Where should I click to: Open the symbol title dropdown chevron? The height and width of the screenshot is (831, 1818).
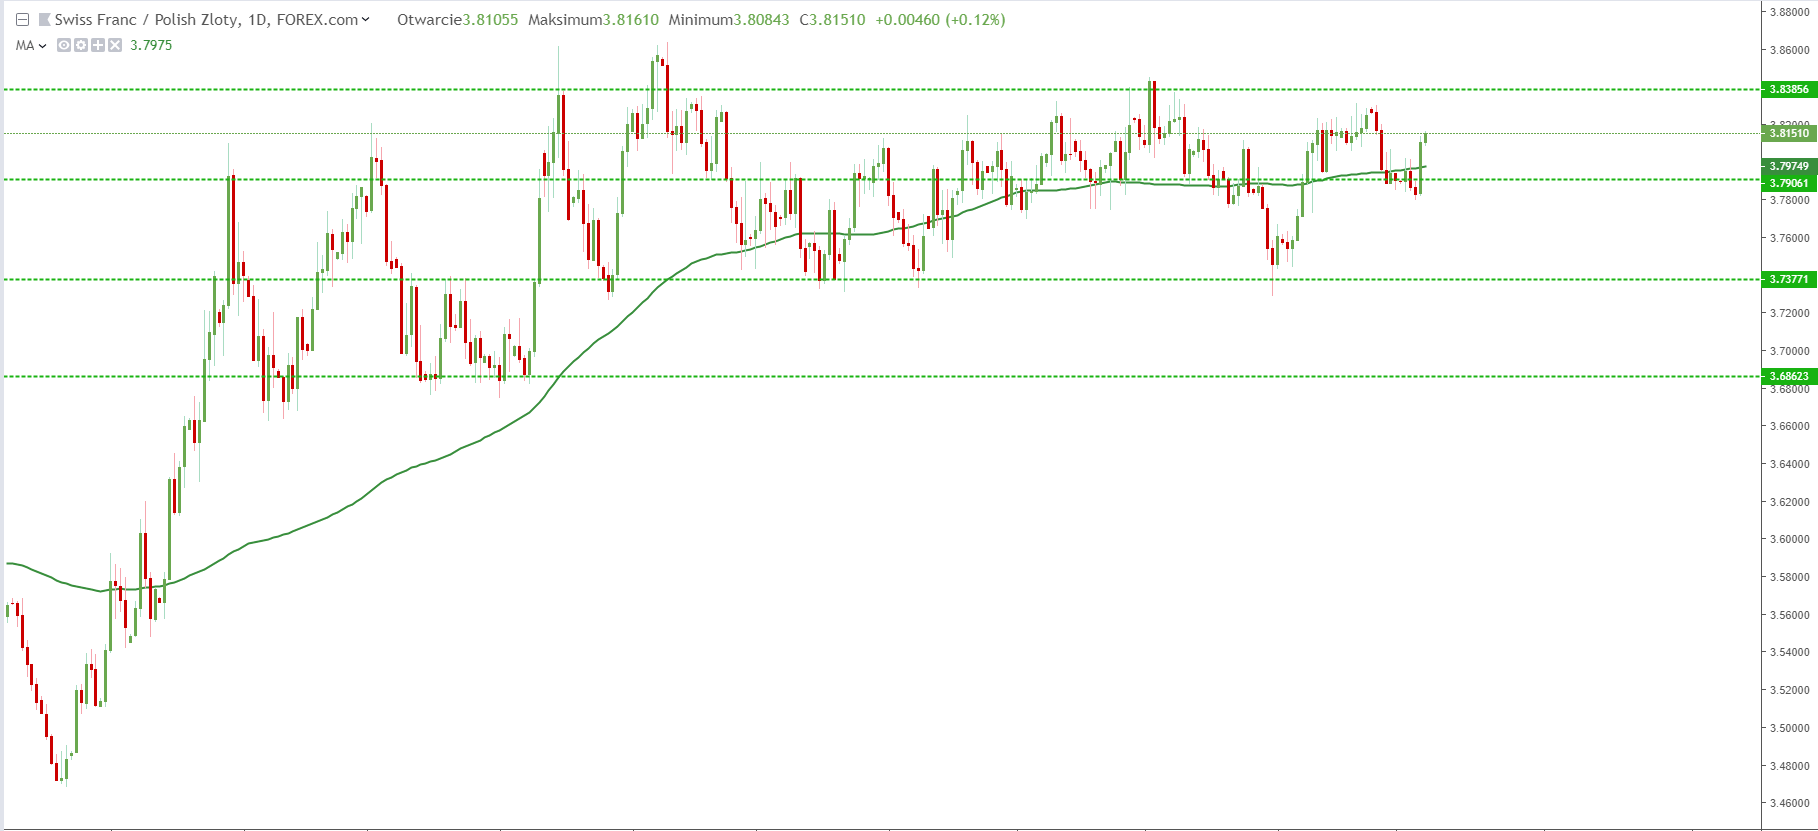point(365,20)
